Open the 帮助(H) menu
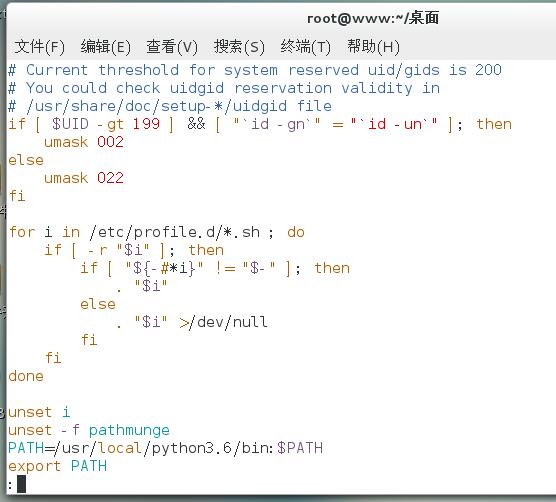Viewport: 556px width, 502px height. [x=373, y=46]
